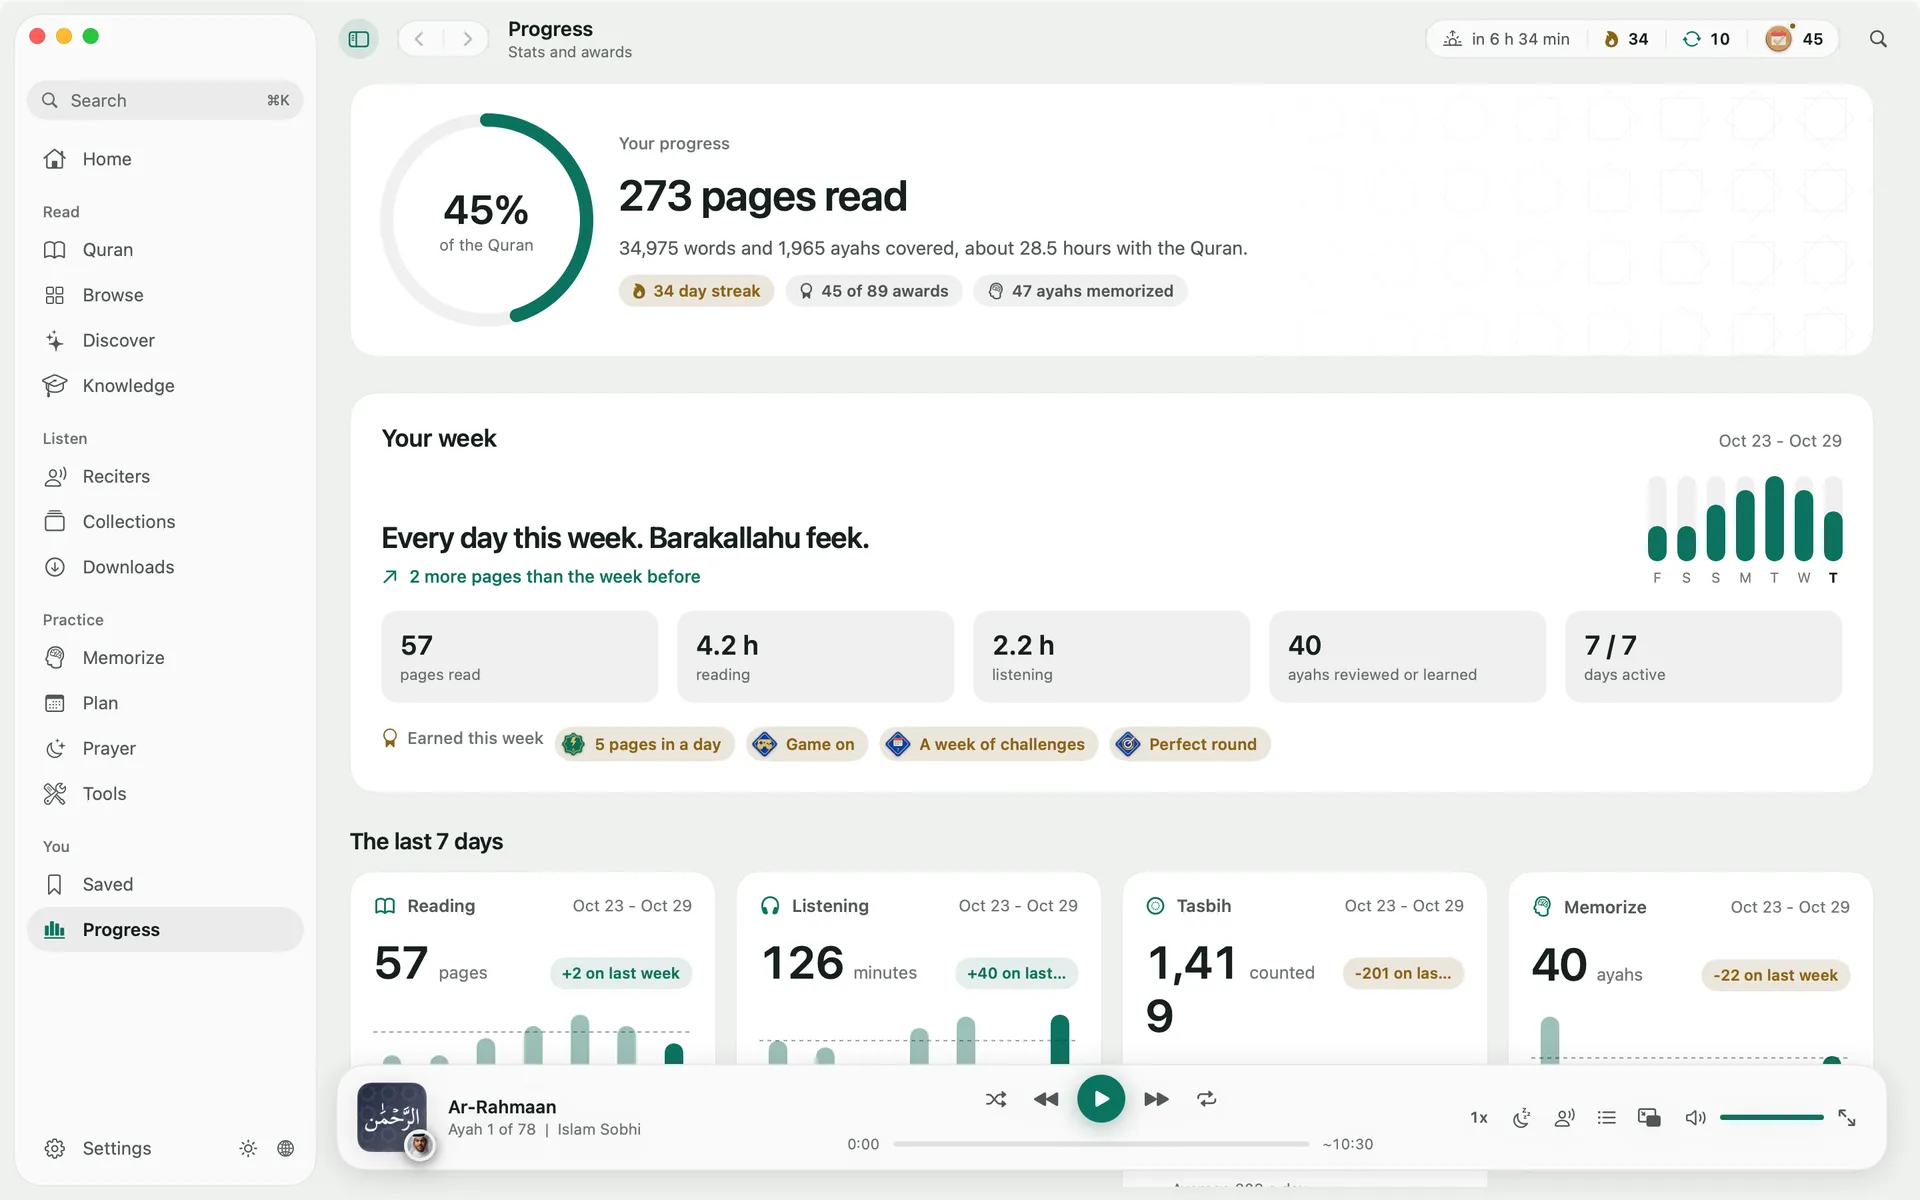Image resolution: width=1920 pixels, height=1200 pixels.
Task: Skip to previous ayah in player
Action: tap(1046, 1099)
